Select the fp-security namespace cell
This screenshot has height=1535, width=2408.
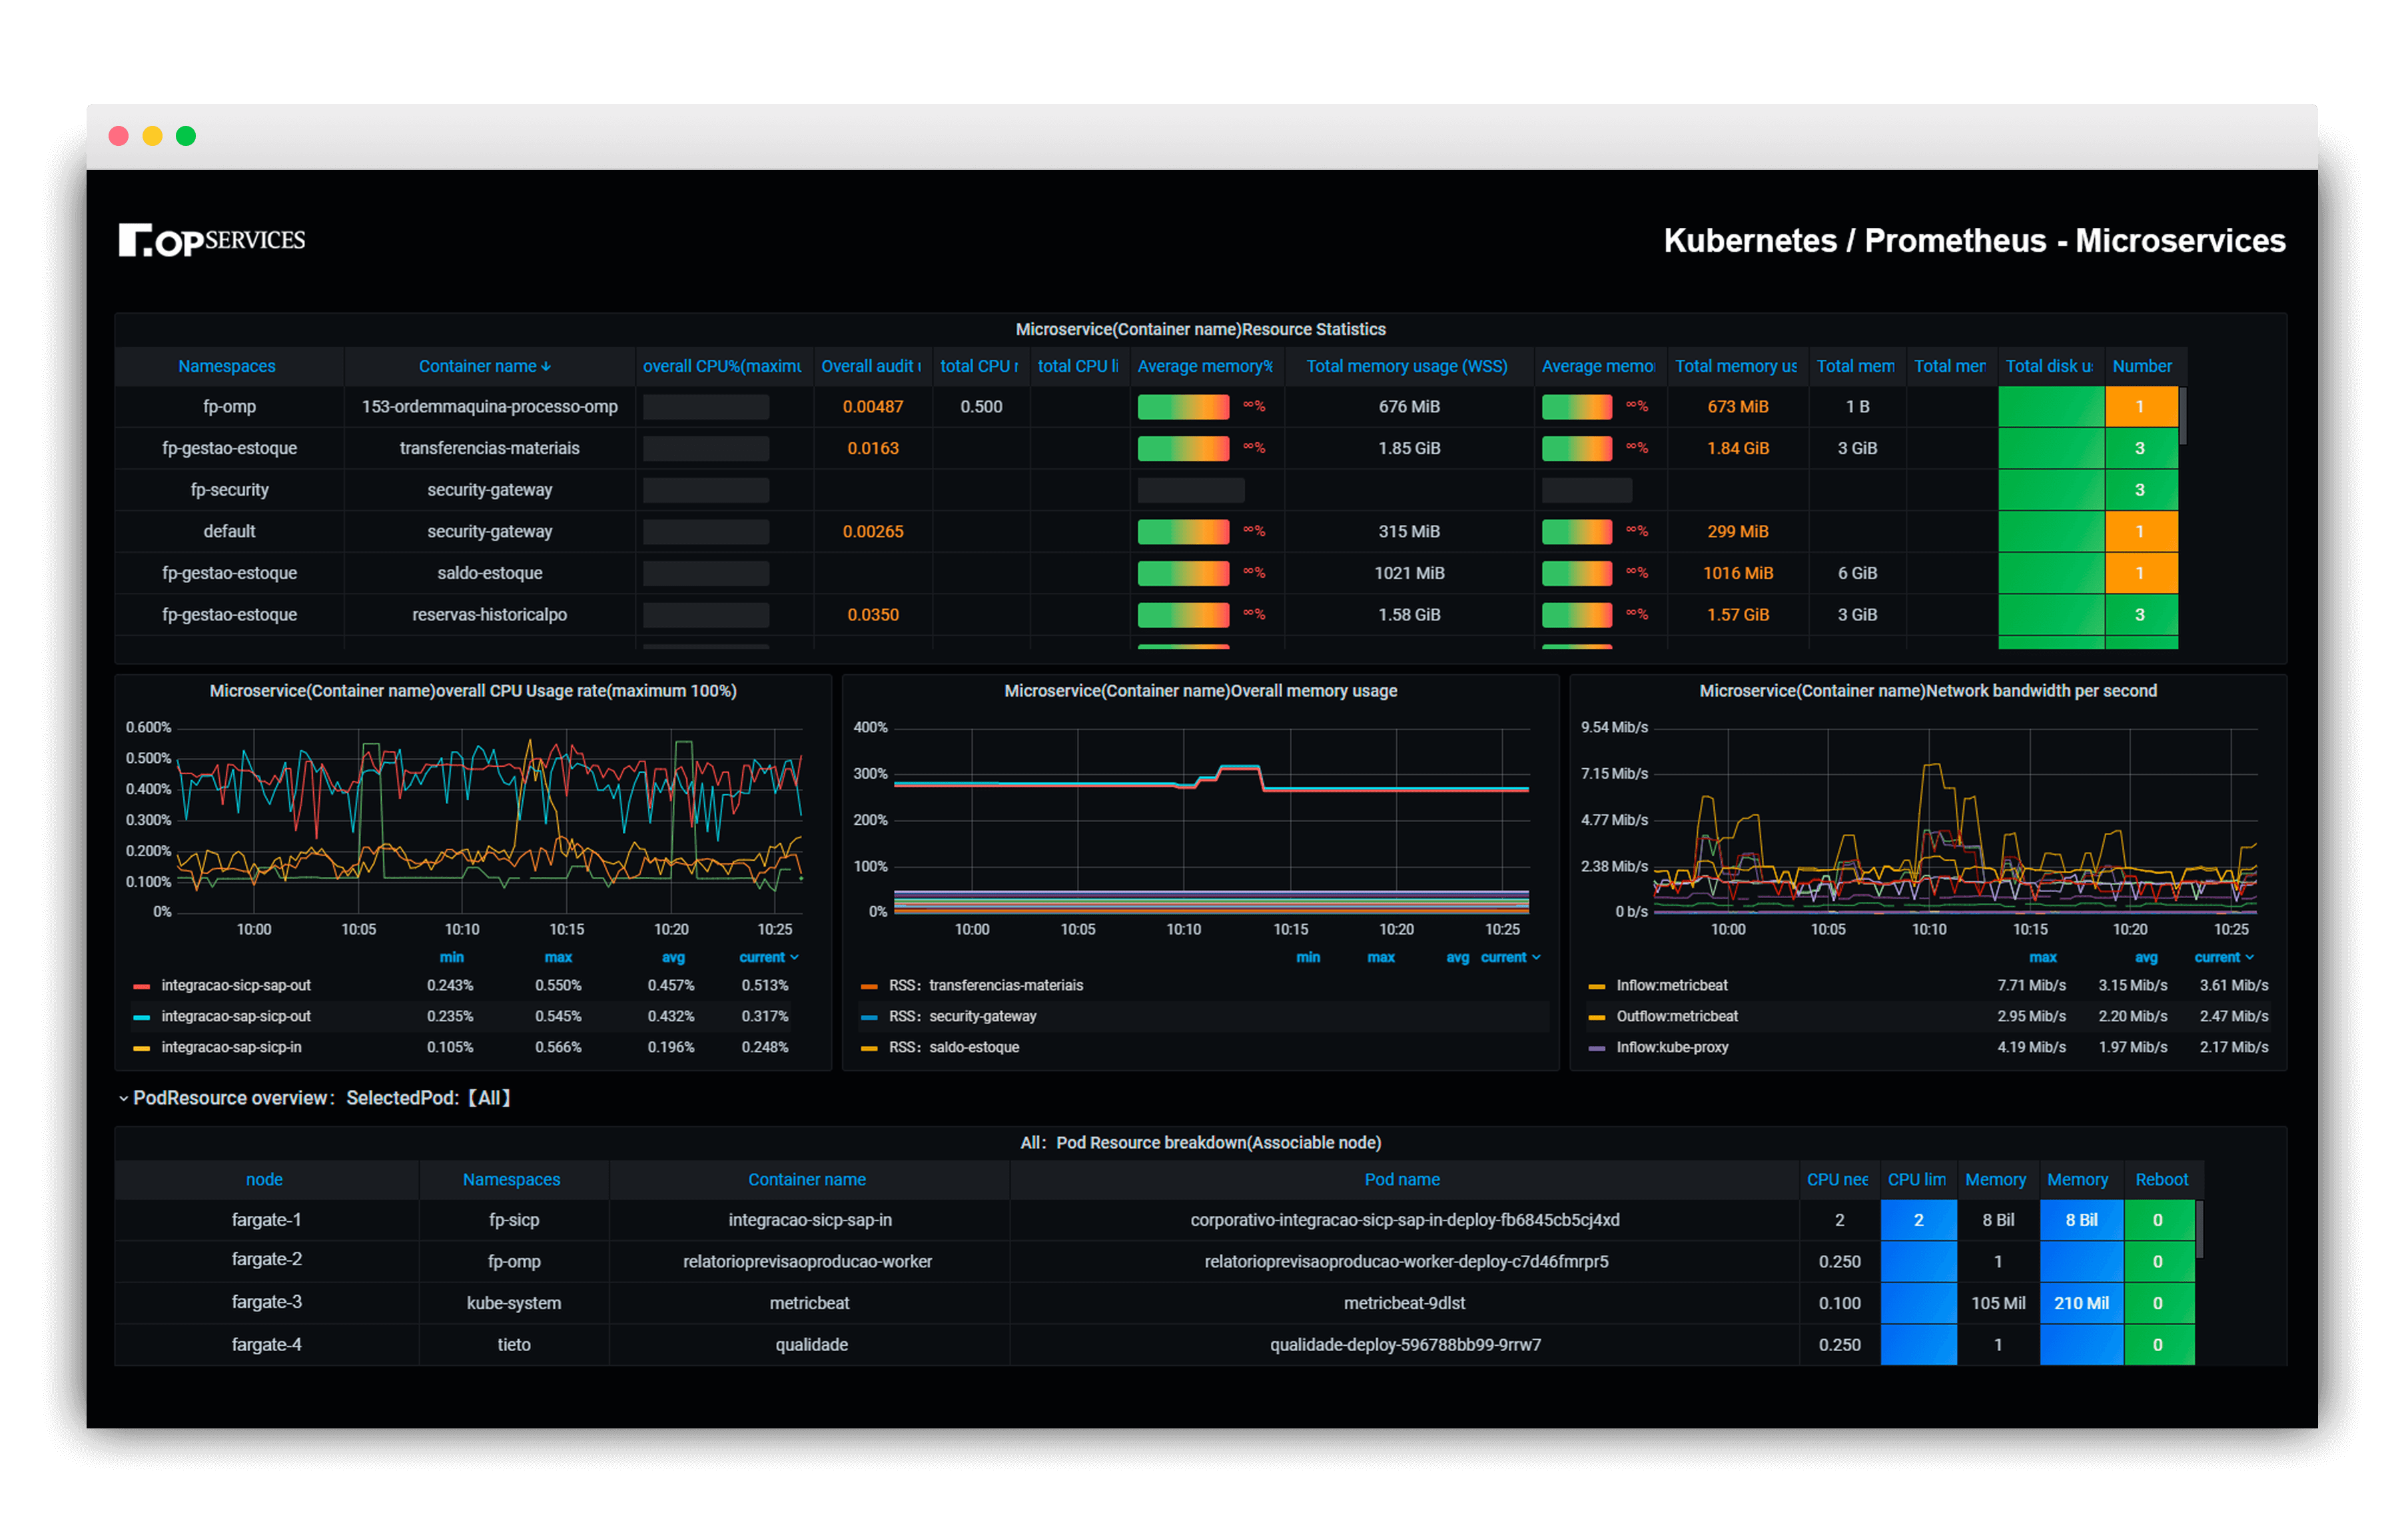coord(229,490)
